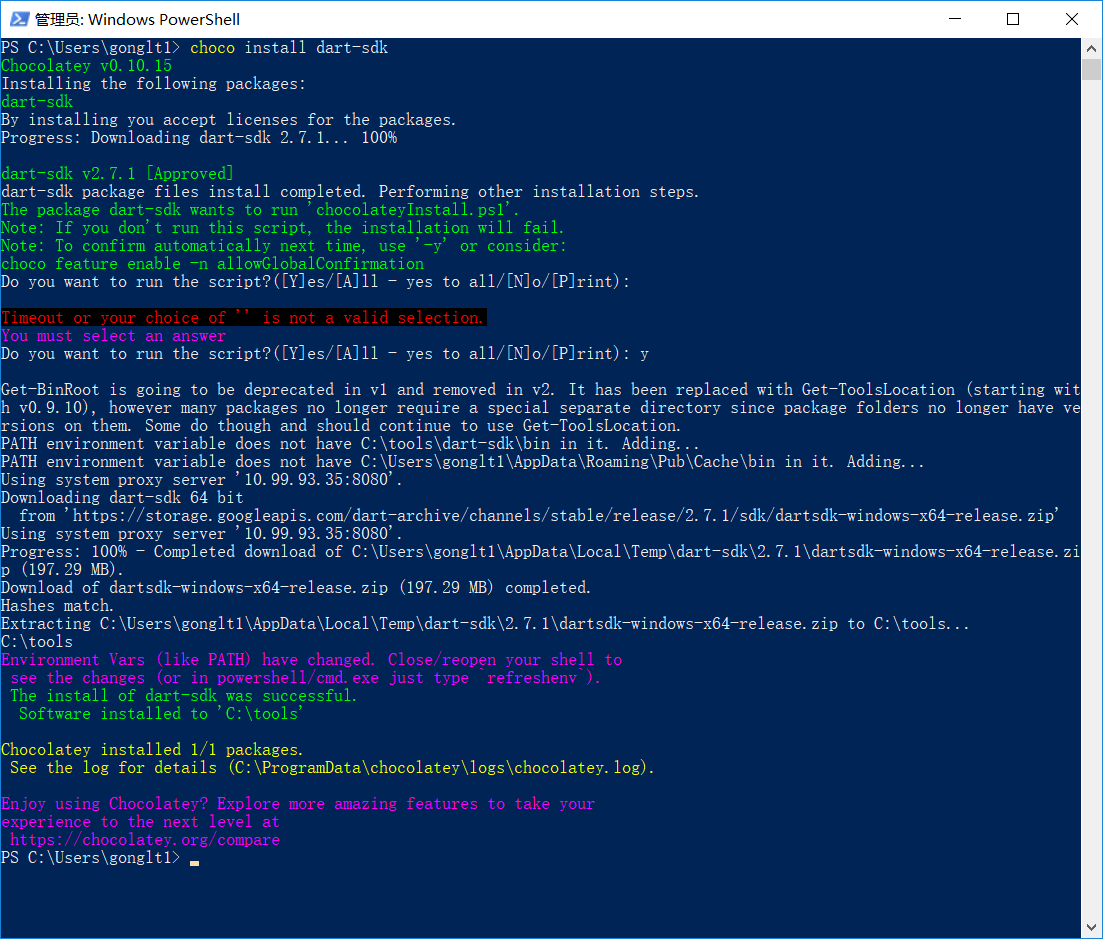Click 'Progress: Downloading dart-sdk 2.7.1... 100%' line
1103x939 pixels.
199,138
